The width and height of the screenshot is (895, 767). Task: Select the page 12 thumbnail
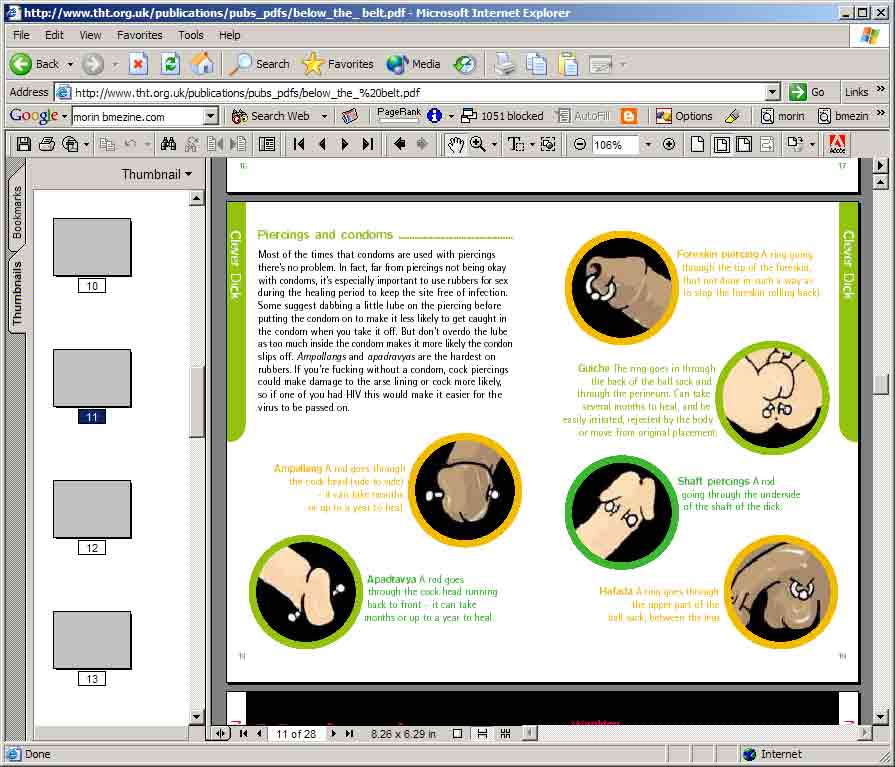pos(92,510)
